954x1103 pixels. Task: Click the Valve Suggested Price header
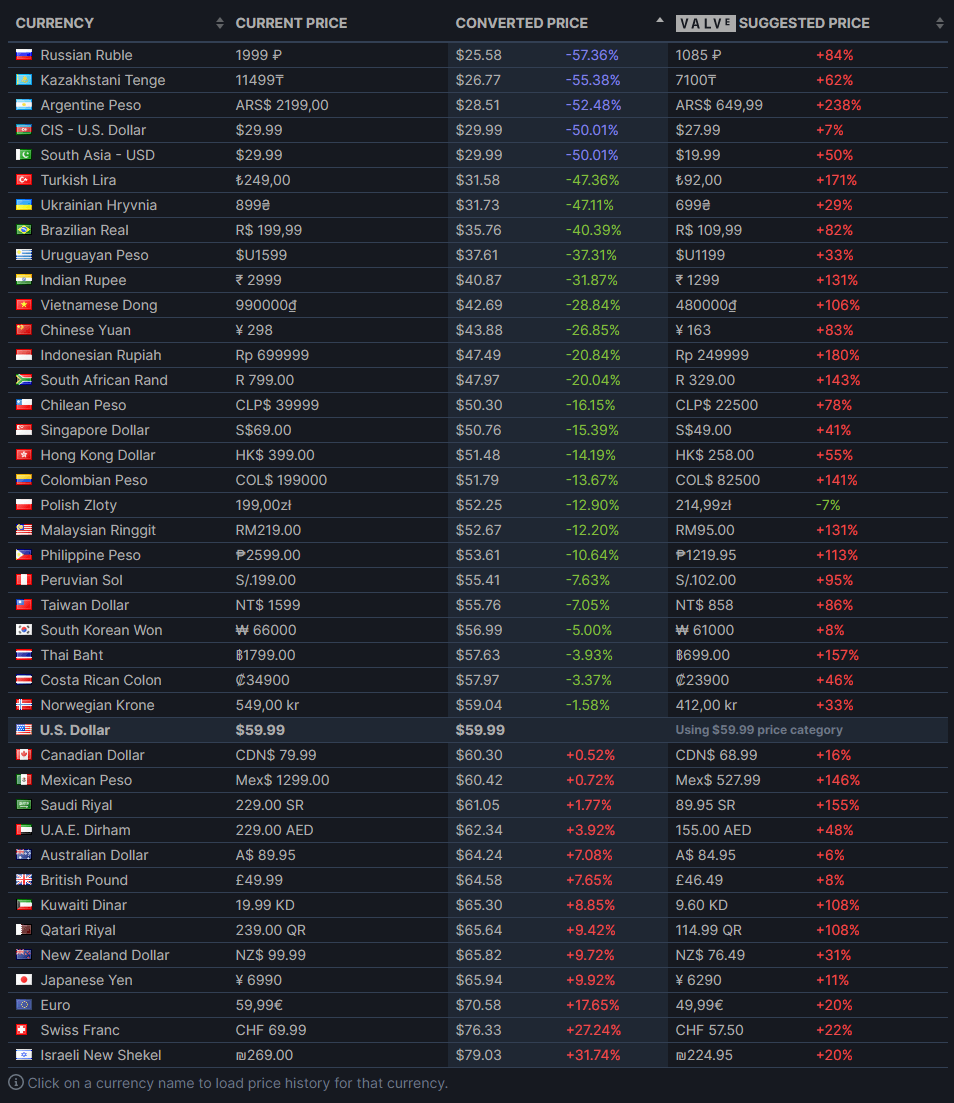tap(772, 23)
